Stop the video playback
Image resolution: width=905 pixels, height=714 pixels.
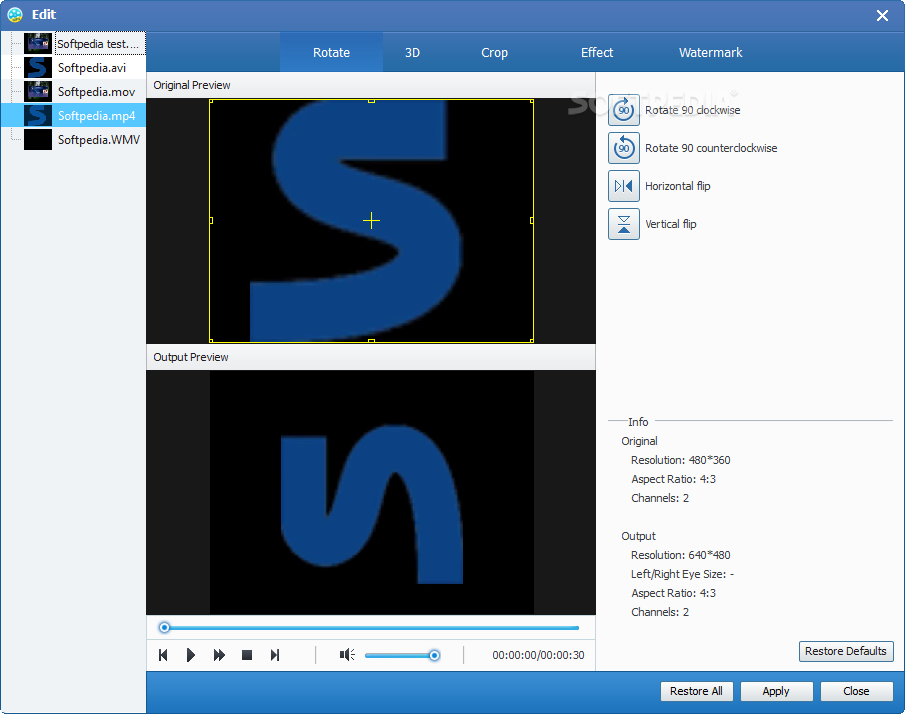coord(247,655)
